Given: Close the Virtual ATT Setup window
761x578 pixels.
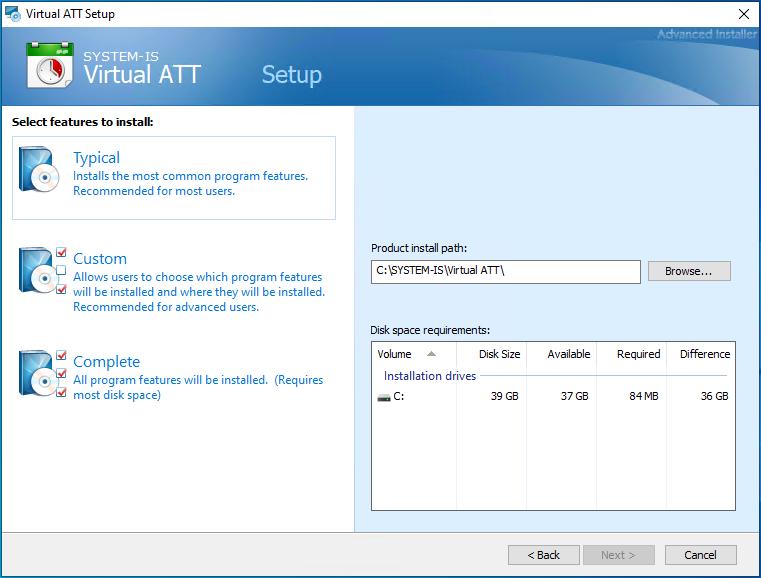Looking at the screenshot, I should [x=743, y=14].
